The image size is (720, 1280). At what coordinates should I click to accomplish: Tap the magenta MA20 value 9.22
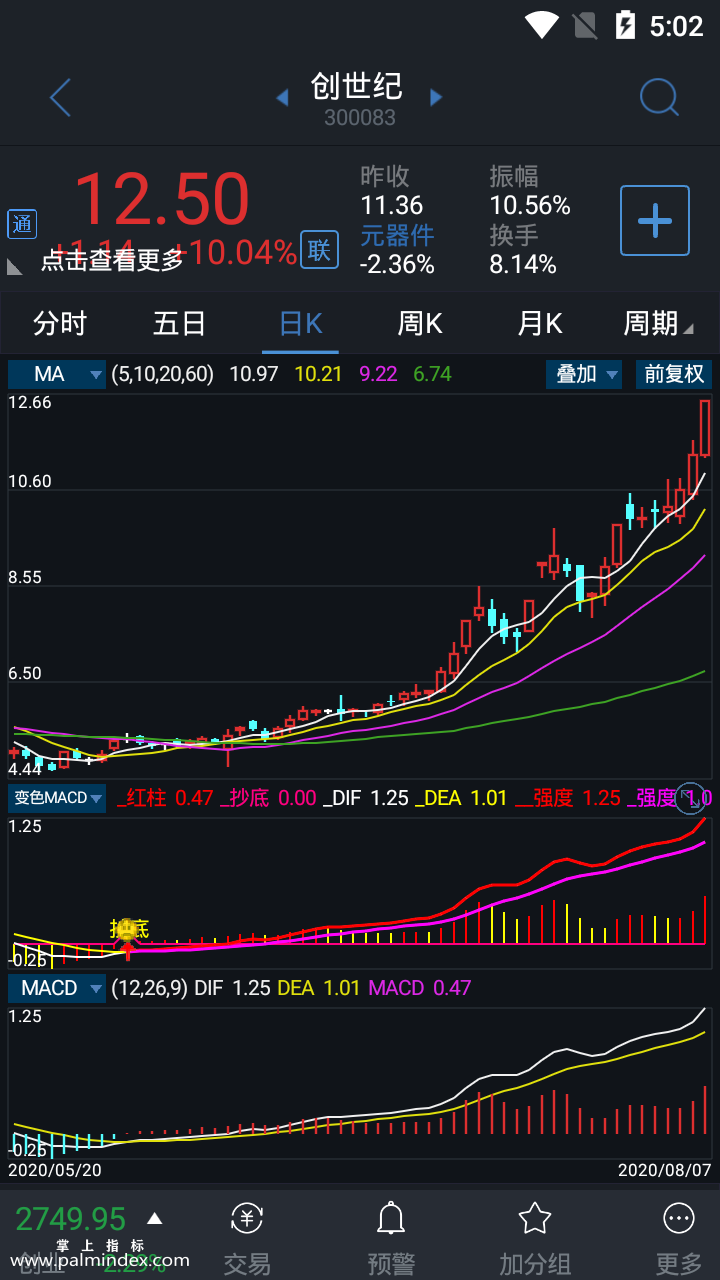coord(379,374)
